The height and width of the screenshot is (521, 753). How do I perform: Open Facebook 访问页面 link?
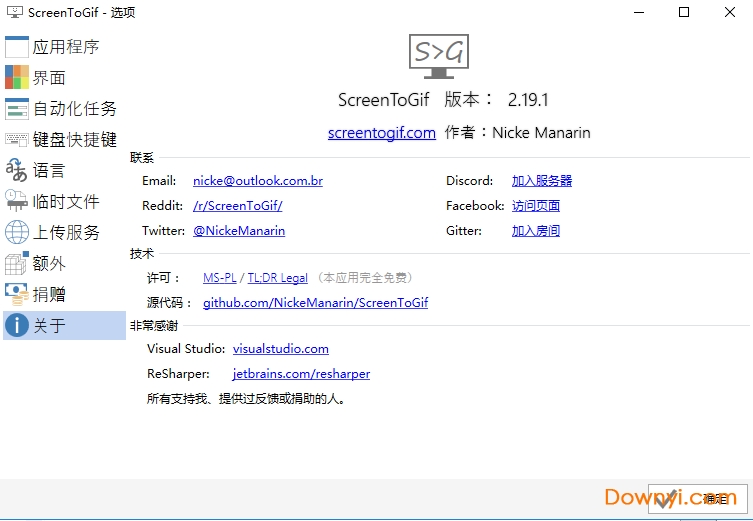(535, 206)
